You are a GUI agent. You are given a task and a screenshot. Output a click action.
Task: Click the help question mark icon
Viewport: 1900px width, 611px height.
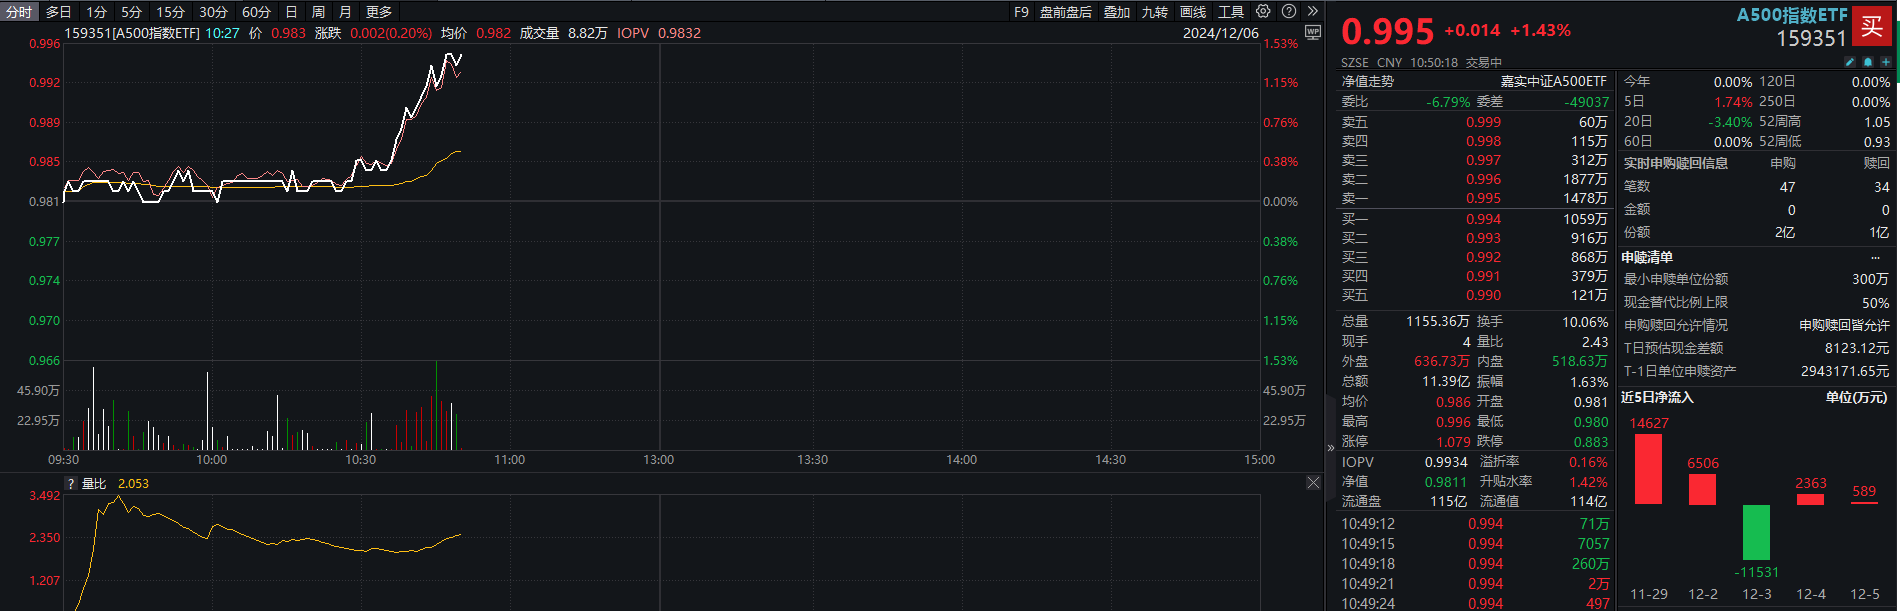[1289, 11]
